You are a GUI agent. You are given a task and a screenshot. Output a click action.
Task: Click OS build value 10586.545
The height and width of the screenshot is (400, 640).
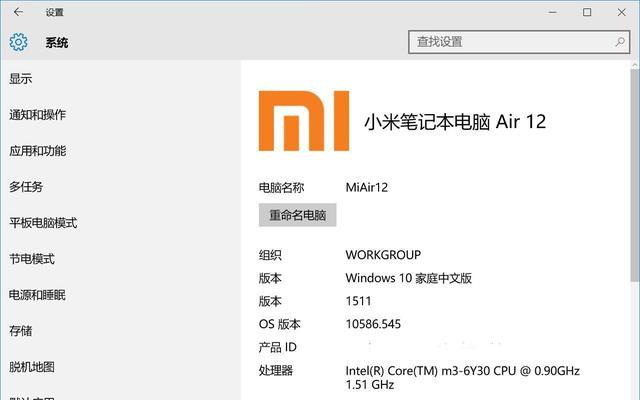click(x=373, y=324)
